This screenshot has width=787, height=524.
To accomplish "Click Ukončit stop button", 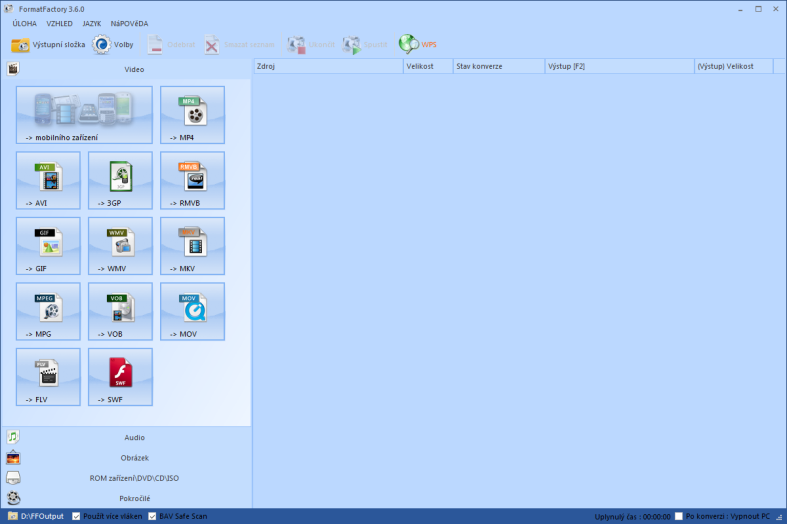I will tap(311, 45).
